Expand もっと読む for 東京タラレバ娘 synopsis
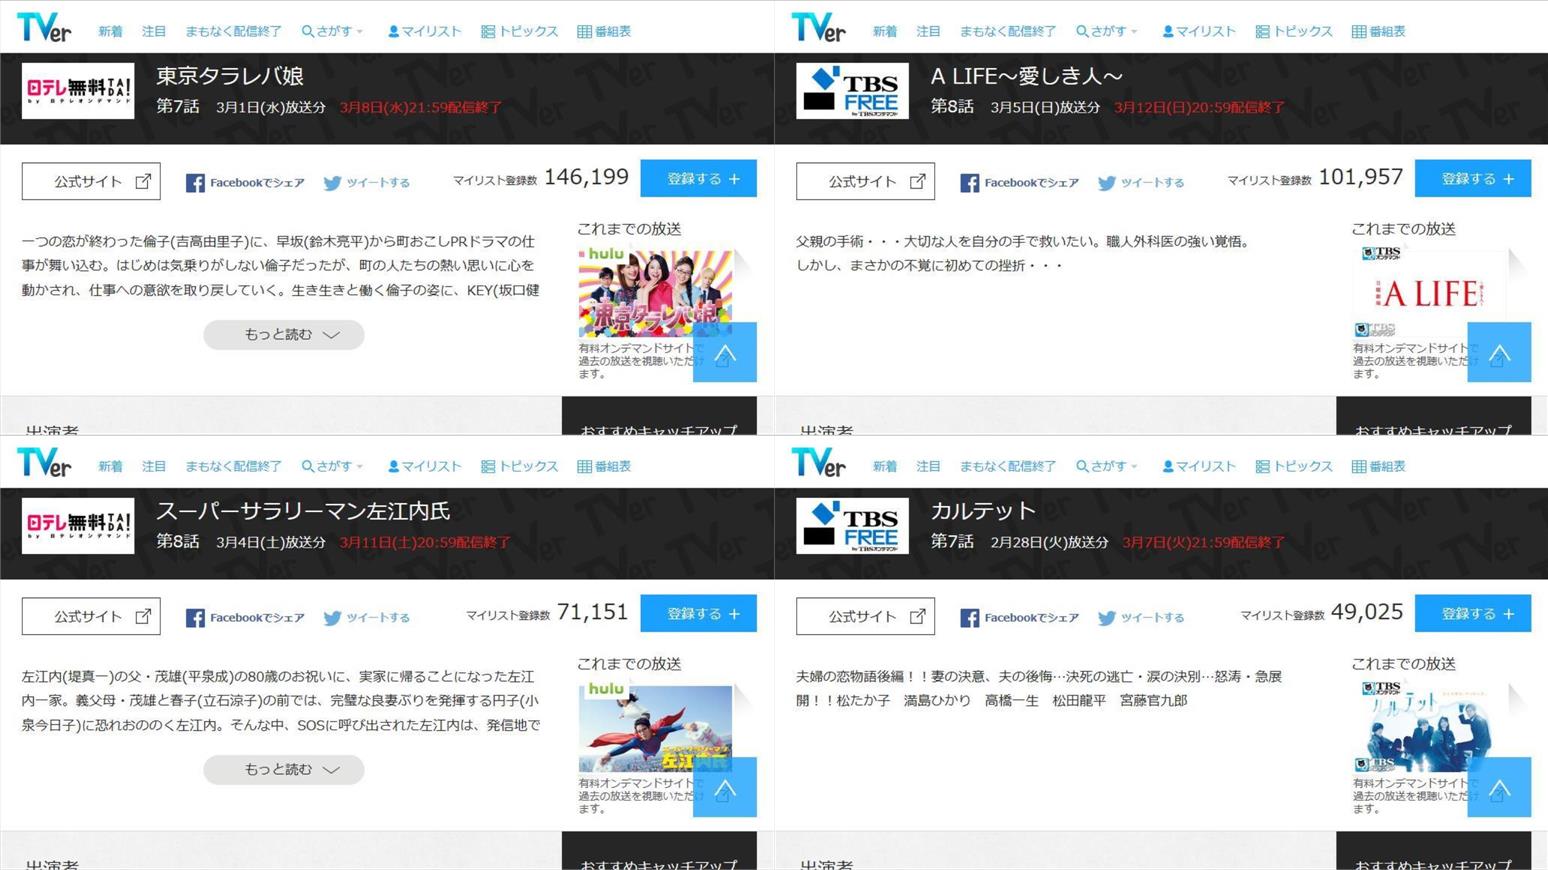Image resolution: width=1548 pixels, height=870 pixels. click(284, 334)
